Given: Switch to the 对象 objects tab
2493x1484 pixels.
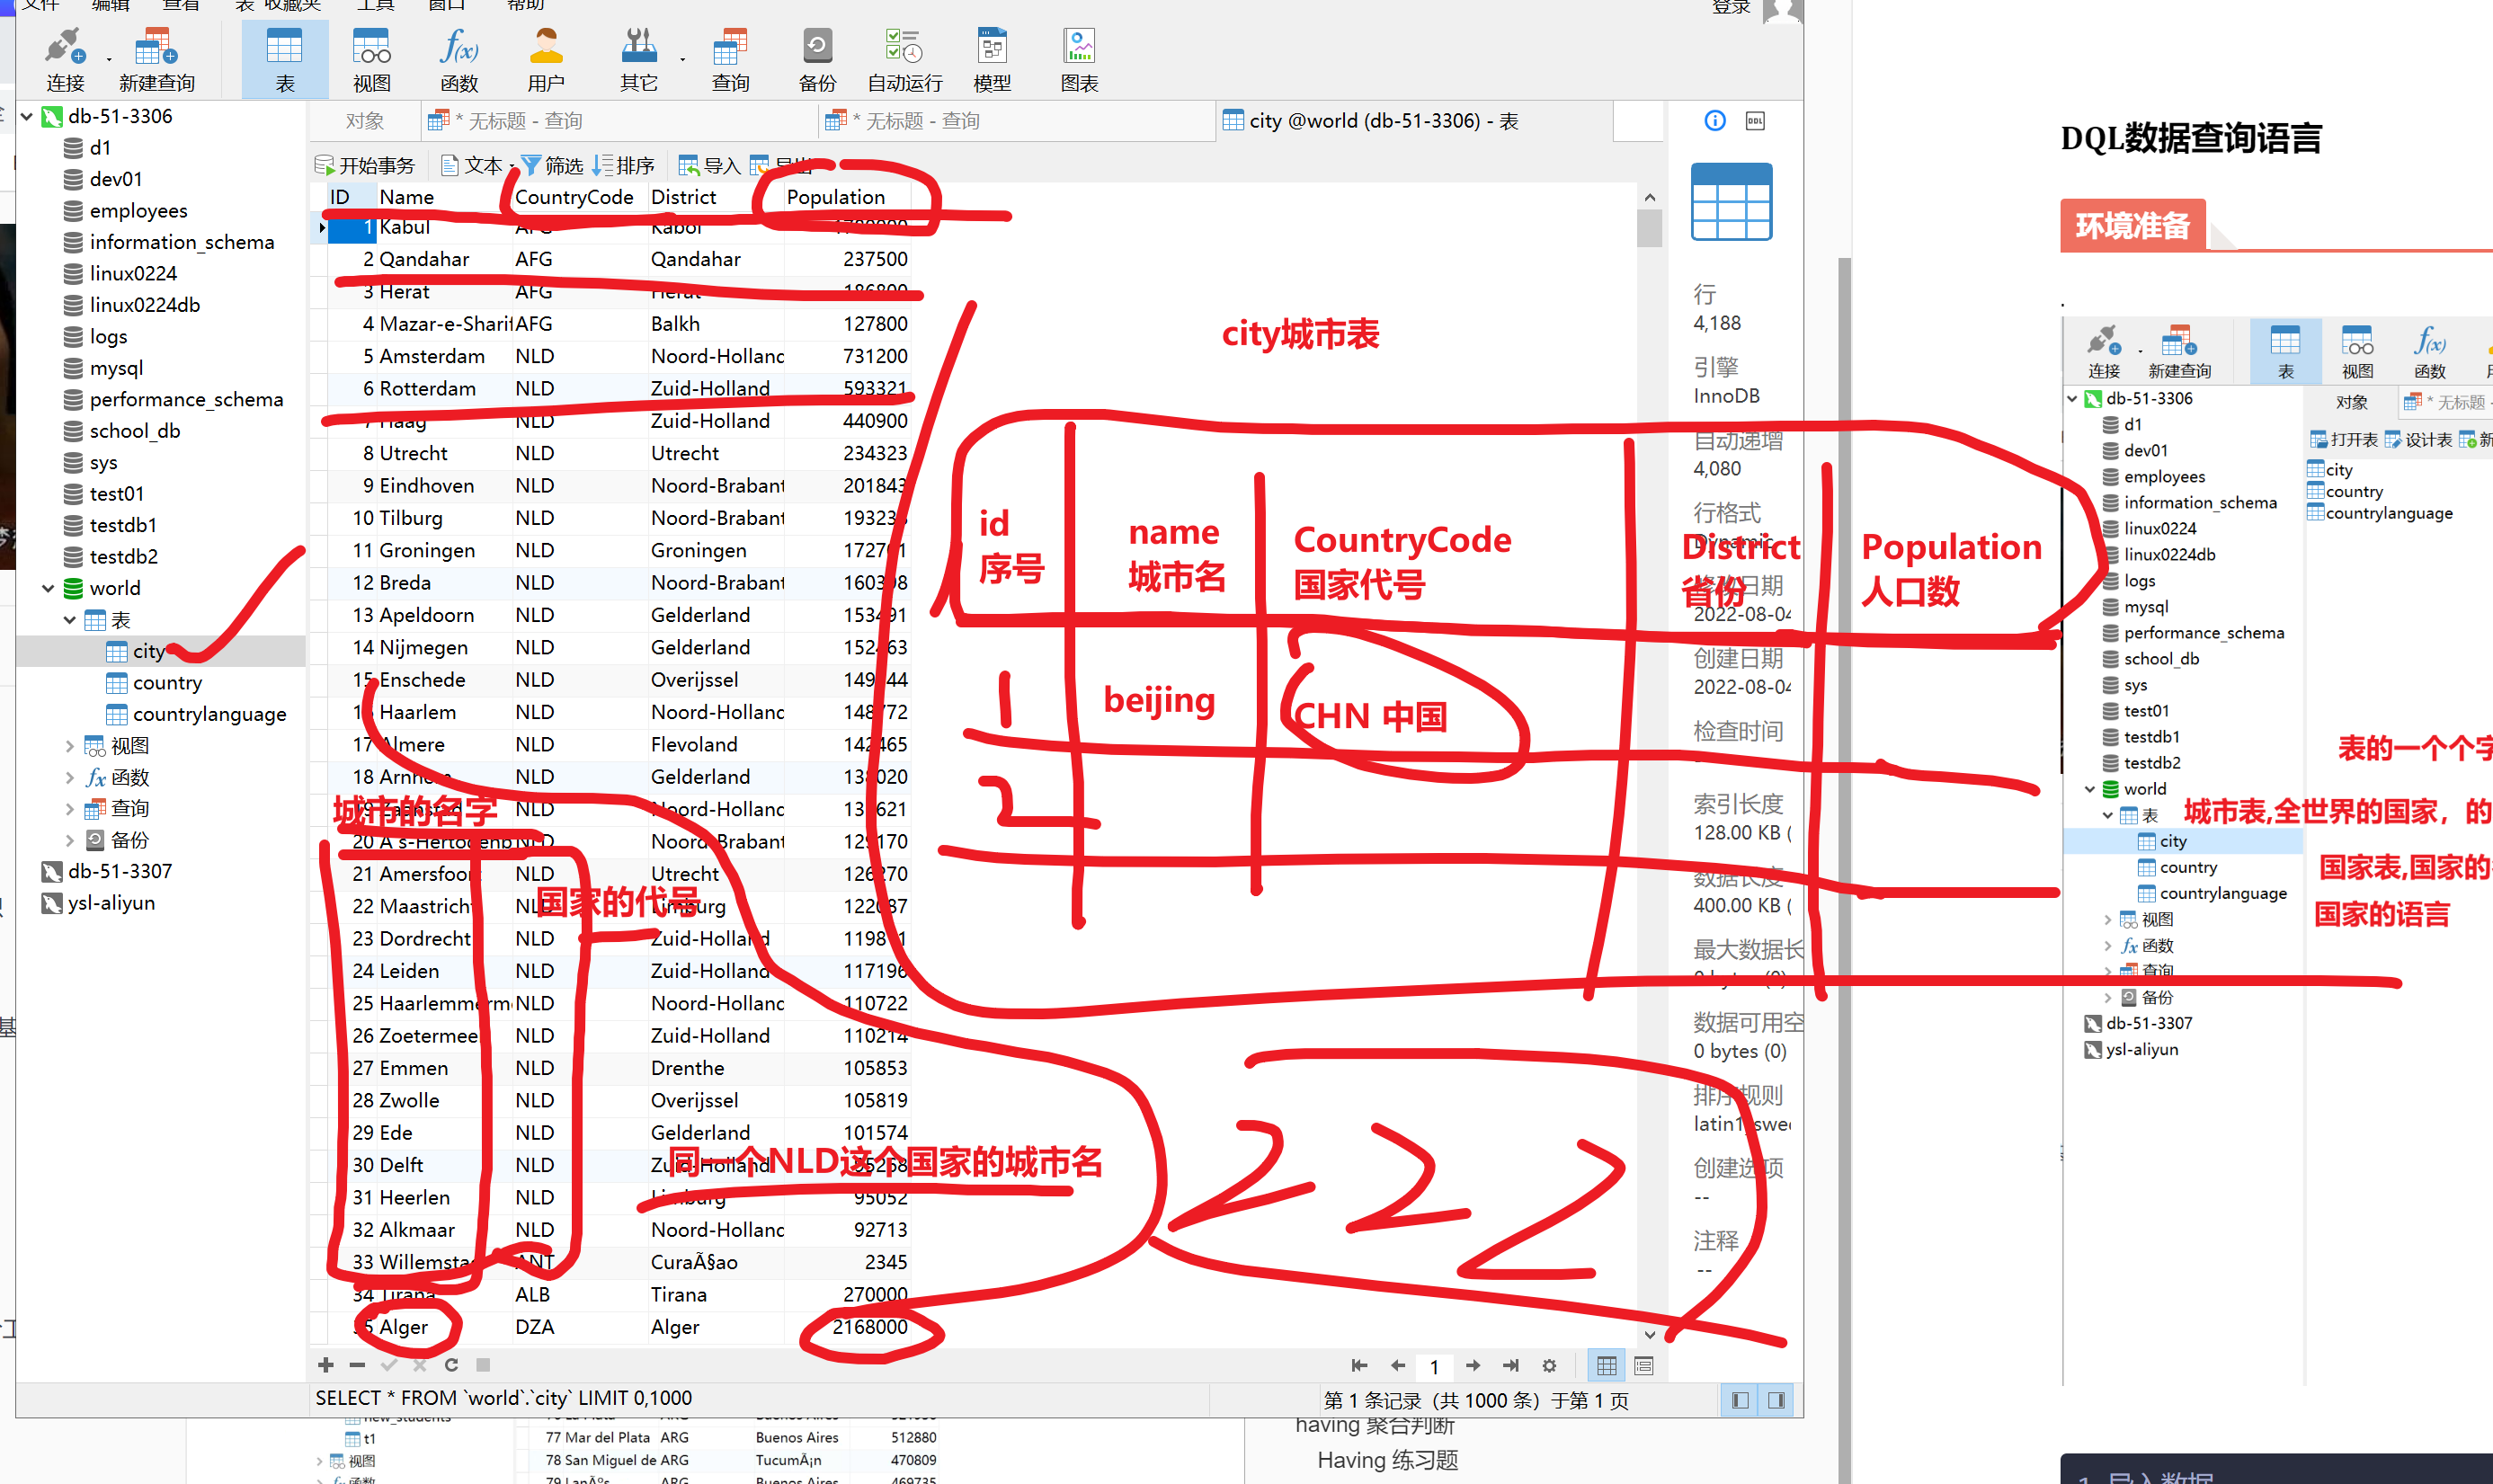Looking at the screenshot, I should (x=364, y=121).
